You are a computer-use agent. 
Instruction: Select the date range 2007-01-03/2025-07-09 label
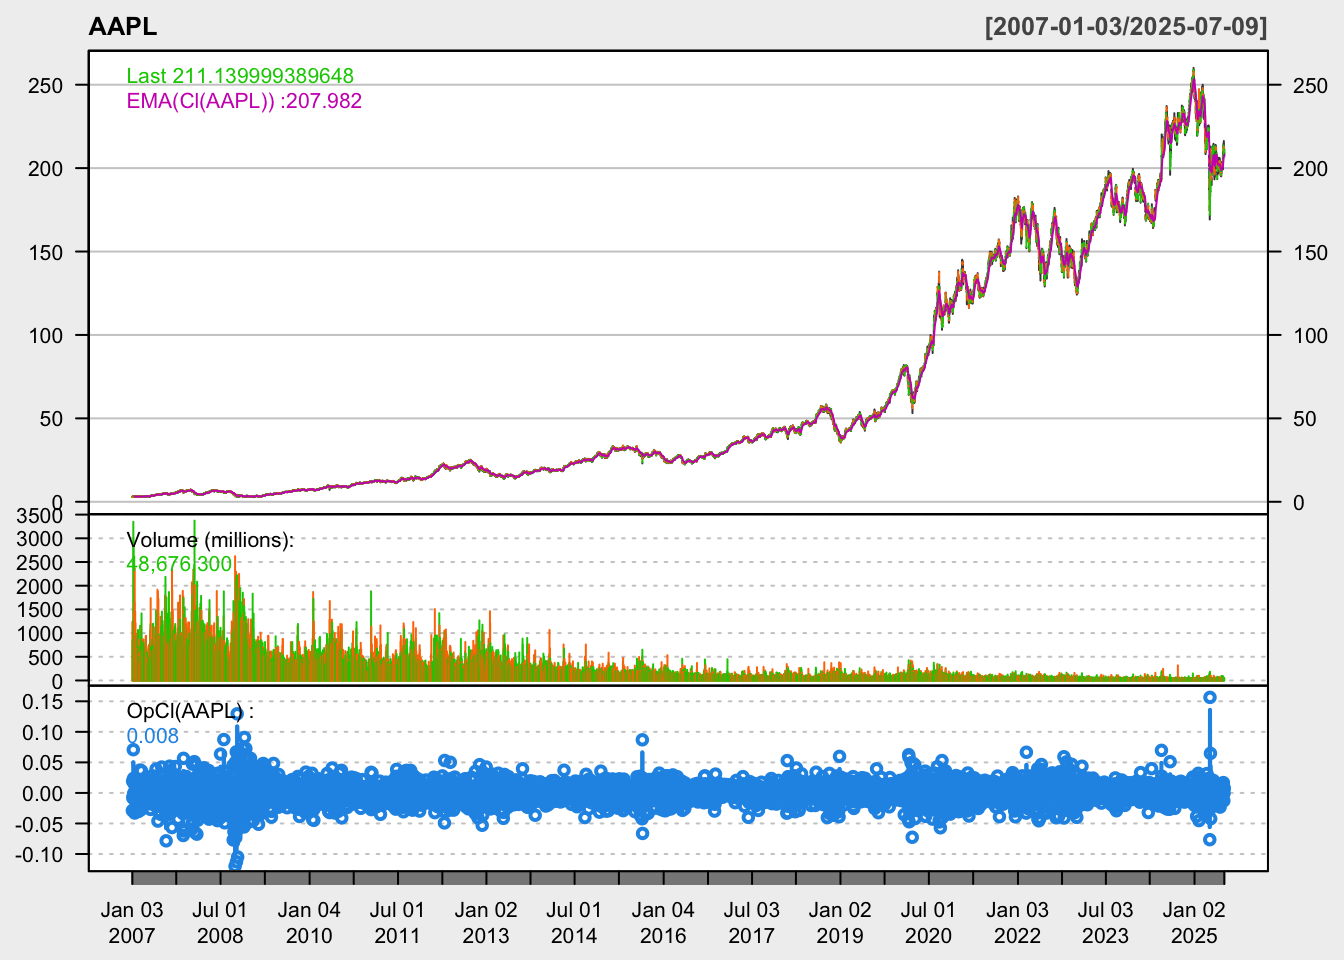[x=1126, y=27]
